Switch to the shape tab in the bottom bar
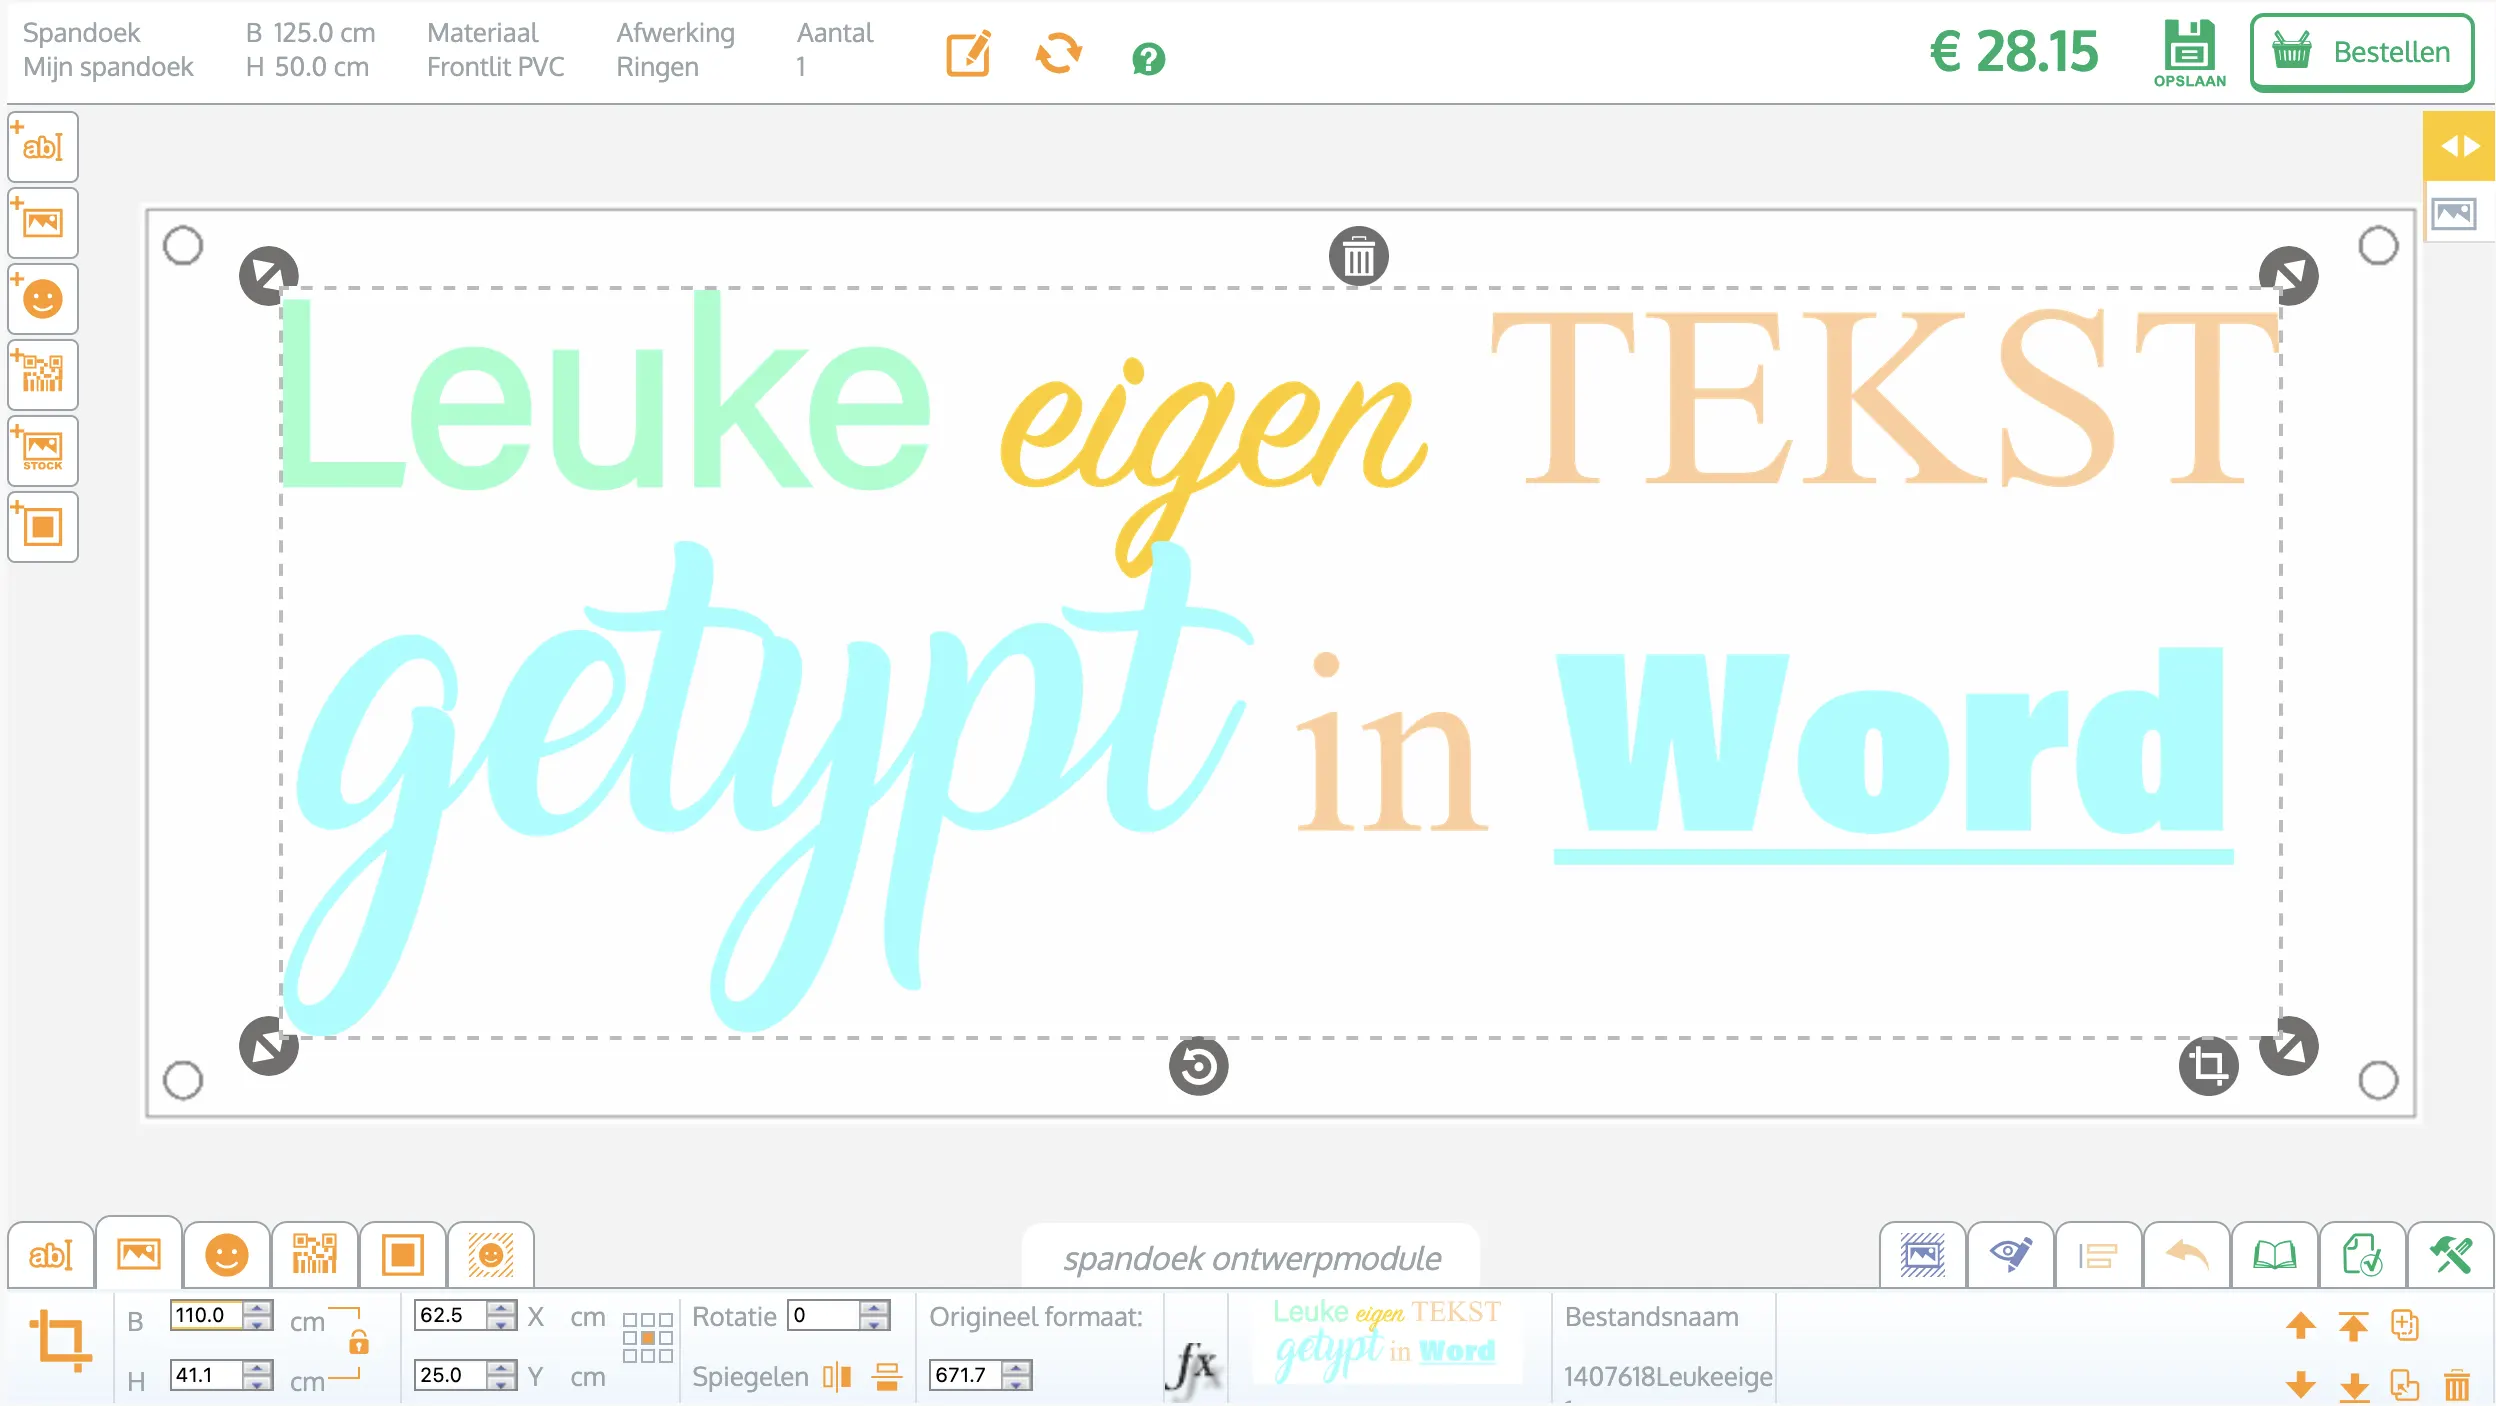 click(x=403, y=1255)
